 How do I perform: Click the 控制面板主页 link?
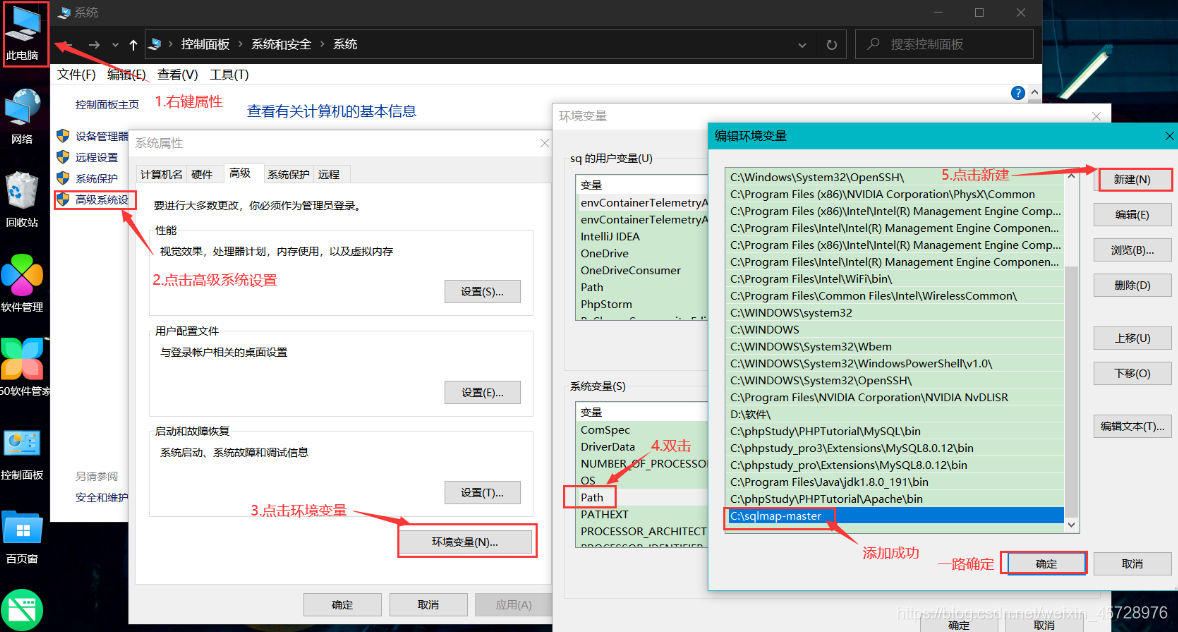pyautogui.click(x=107, y=104)
